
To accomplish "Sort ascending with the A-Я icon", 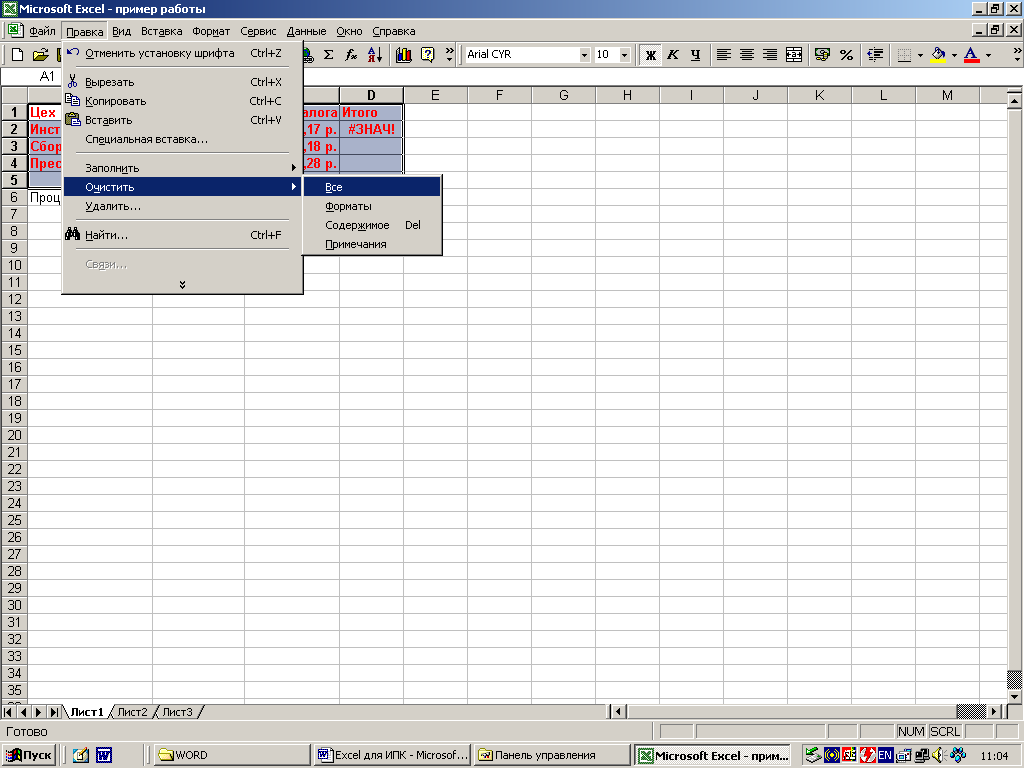I will 375,55.
